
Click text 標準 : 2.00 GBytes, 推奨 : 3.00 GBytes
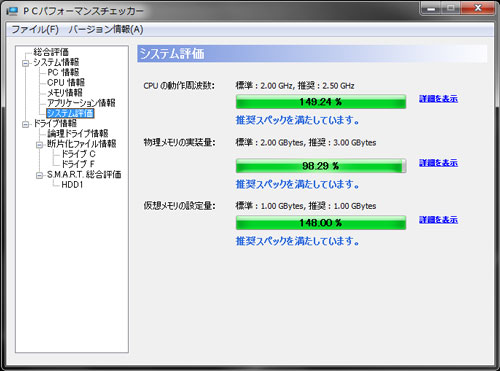click(x=306, y=143)
